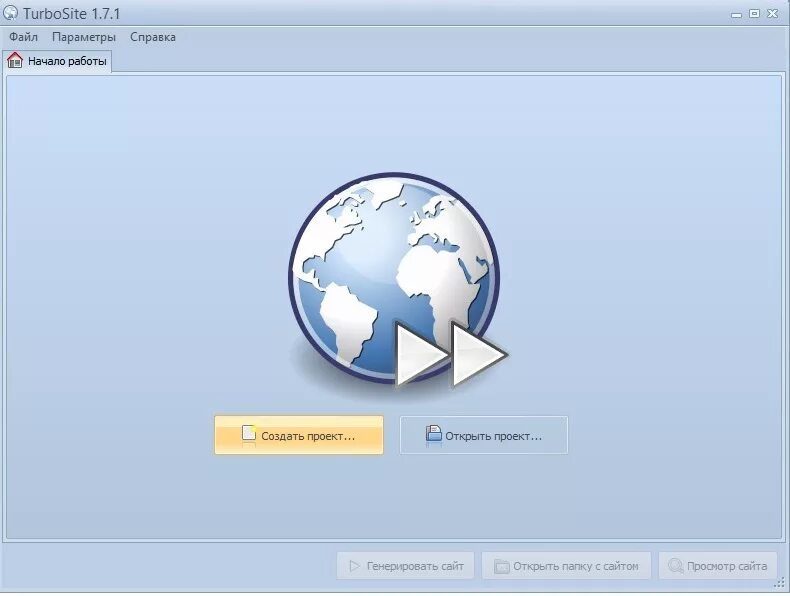The image size is (790, 596).
Task: Open the Файл menu
Action: point(23,37)
